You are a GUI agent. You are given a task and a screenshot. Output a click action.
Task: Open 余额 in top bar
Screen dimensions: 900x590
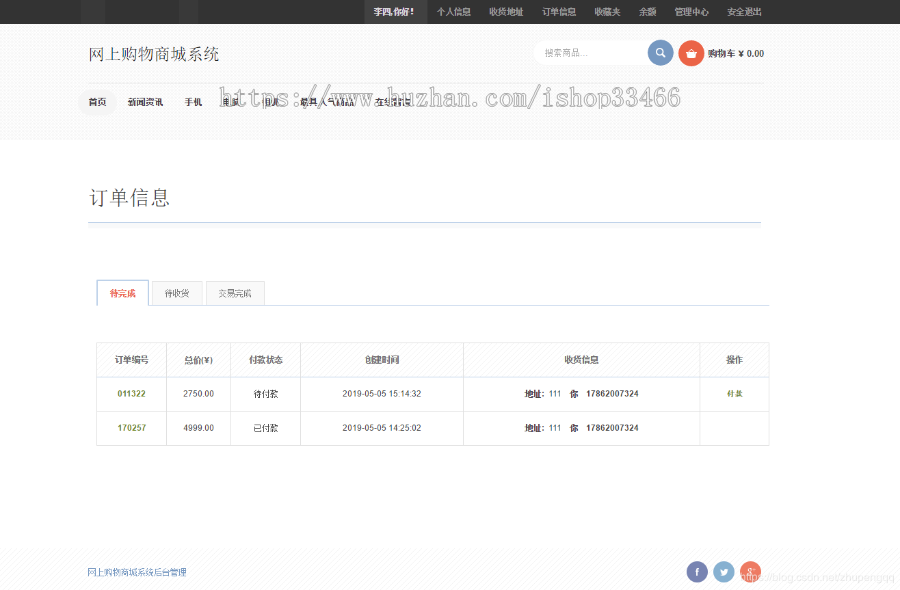[x=647, y=11]
